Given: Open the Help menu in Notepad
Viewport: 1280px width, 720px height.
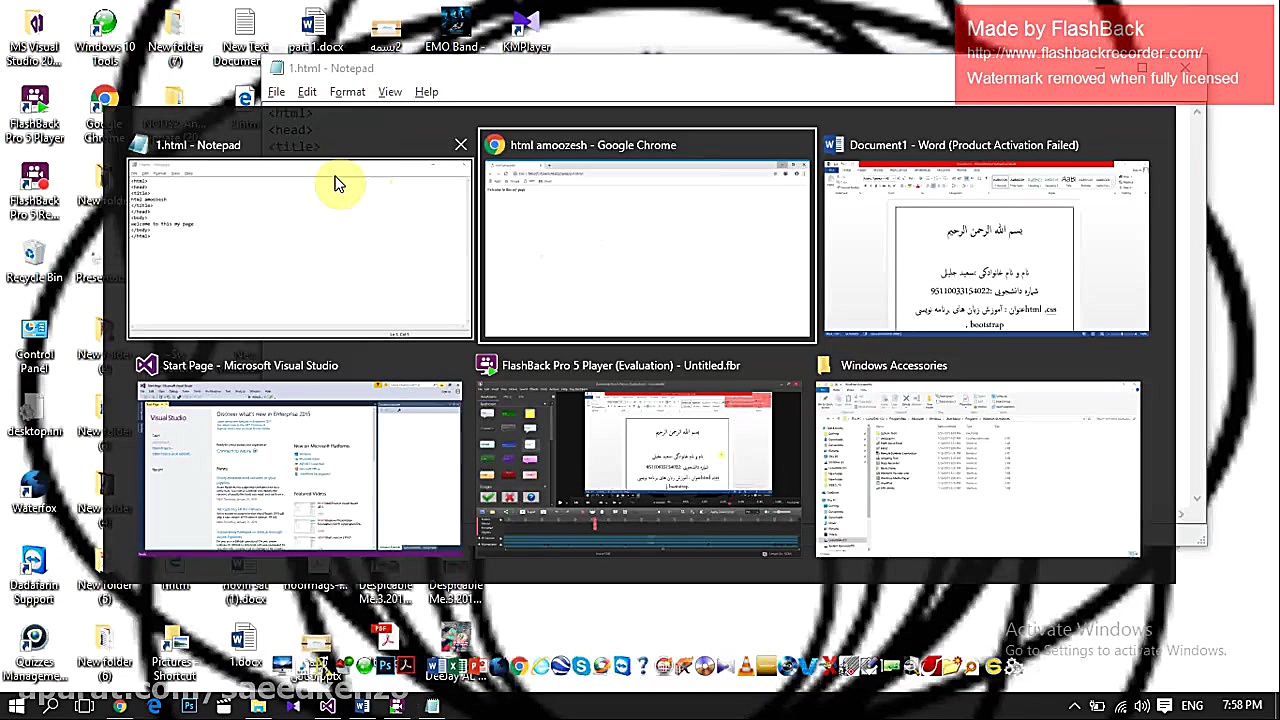Looking at the screenshot, I should pos(426,92).
